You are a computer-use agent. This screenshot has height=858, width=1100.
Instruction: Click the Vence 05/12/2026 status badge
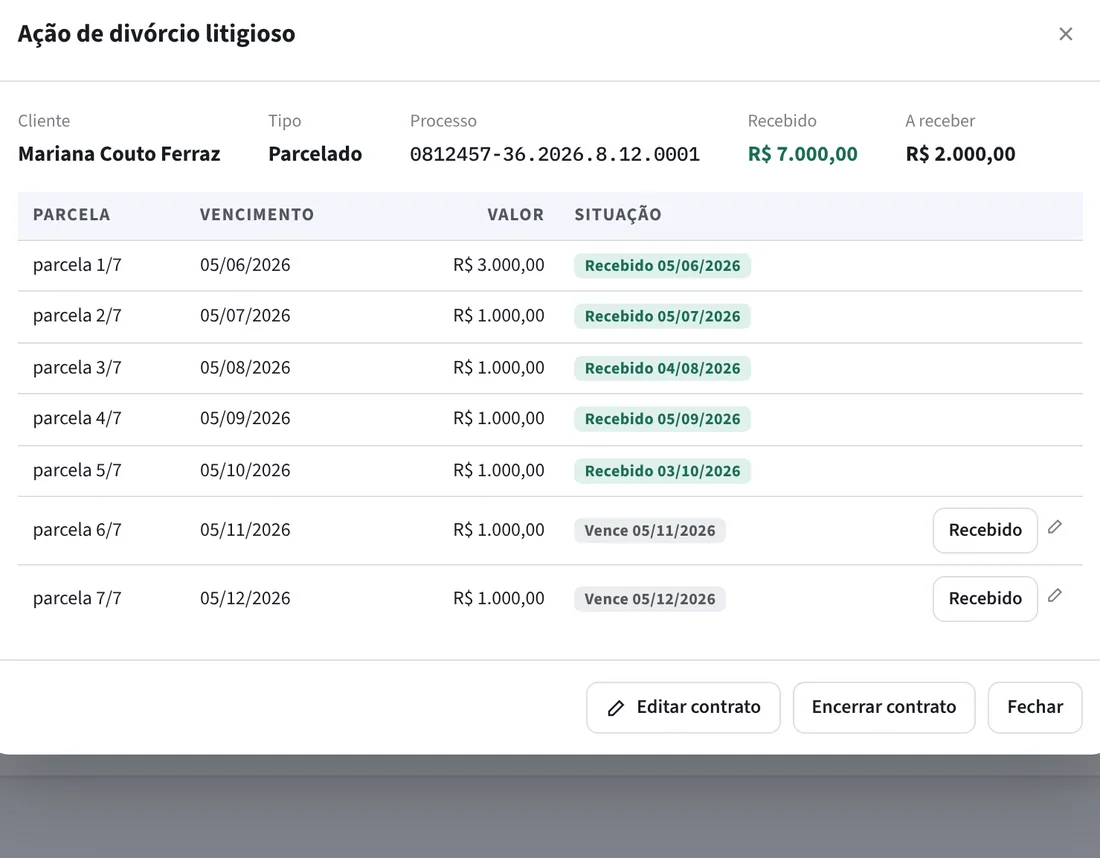tap(650, 599)
